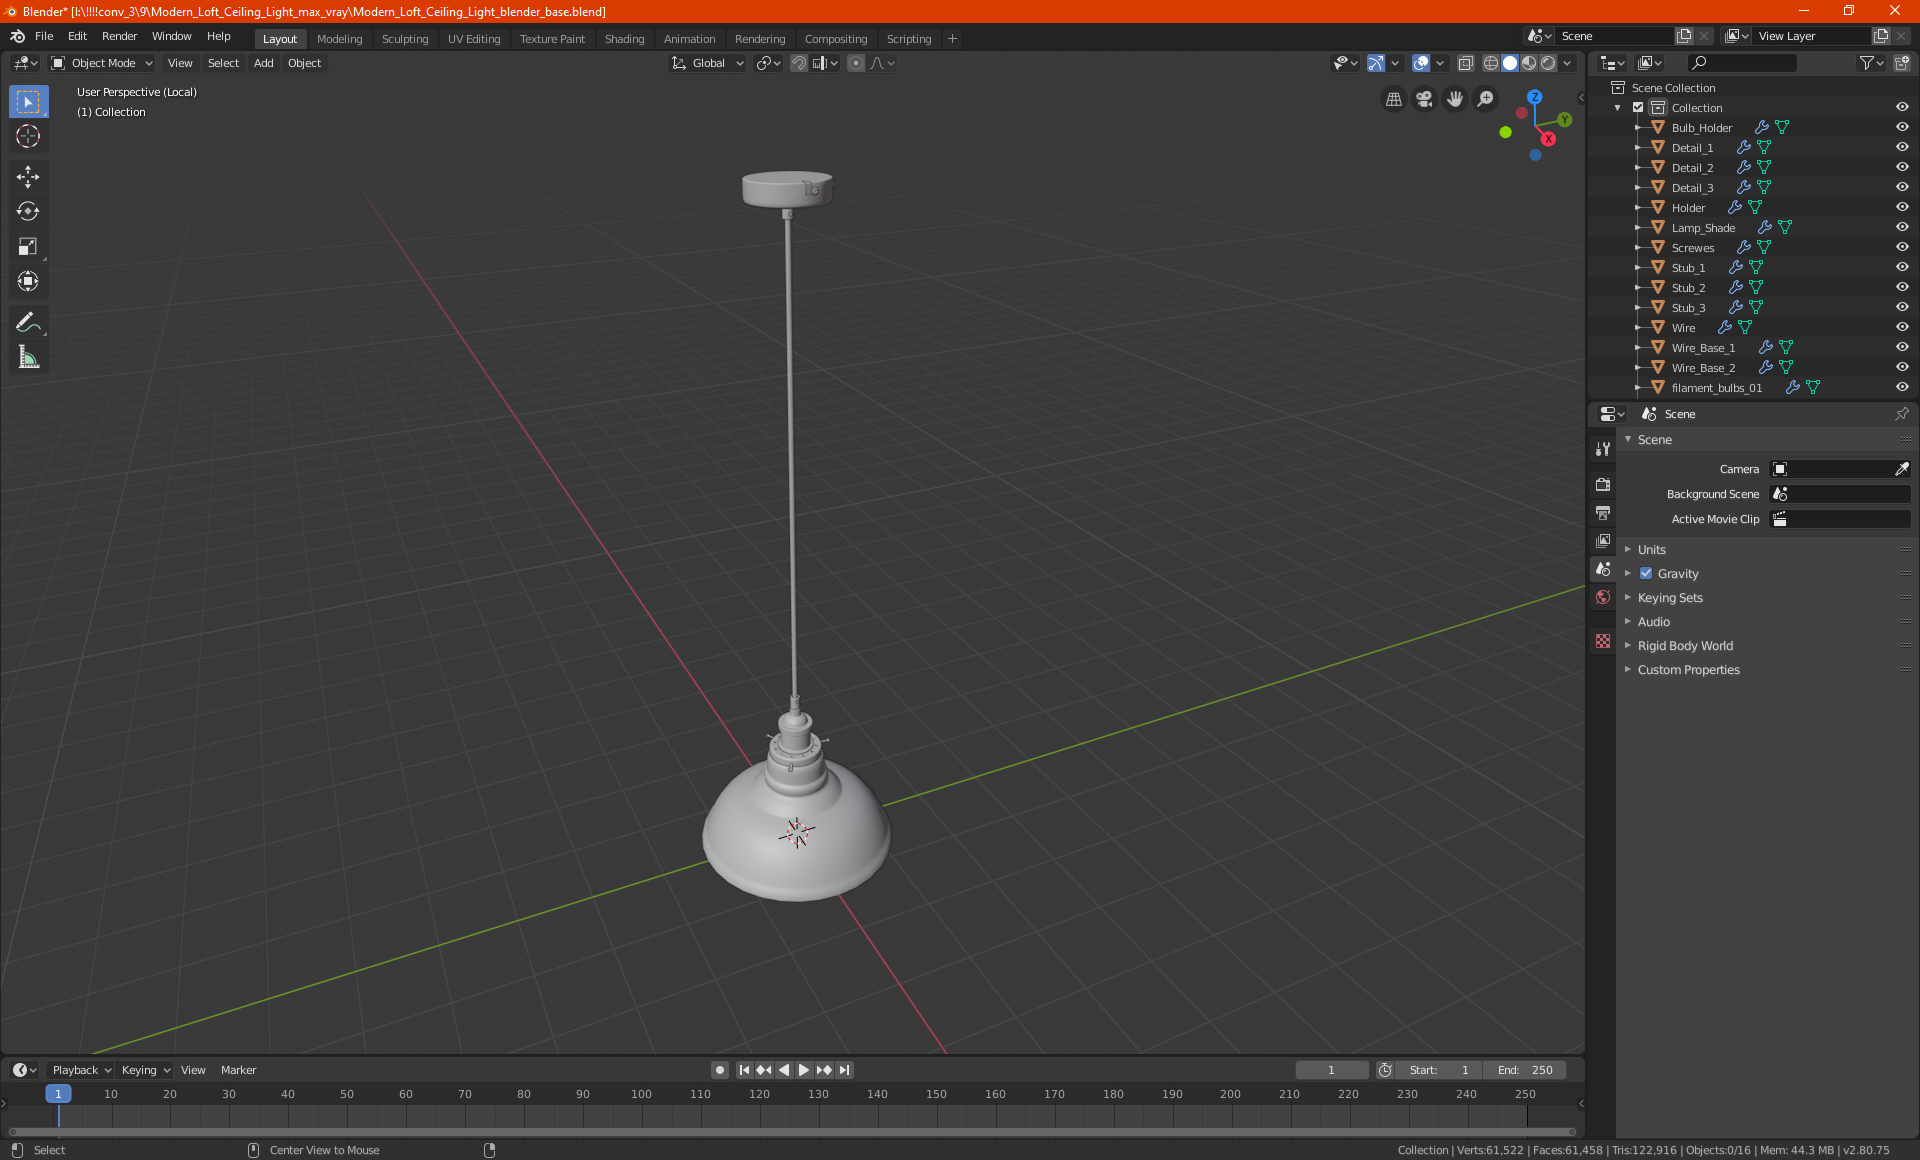1920x1160 pixels.
Task: Open the World properties tab icon
Action: [1603, 597]
